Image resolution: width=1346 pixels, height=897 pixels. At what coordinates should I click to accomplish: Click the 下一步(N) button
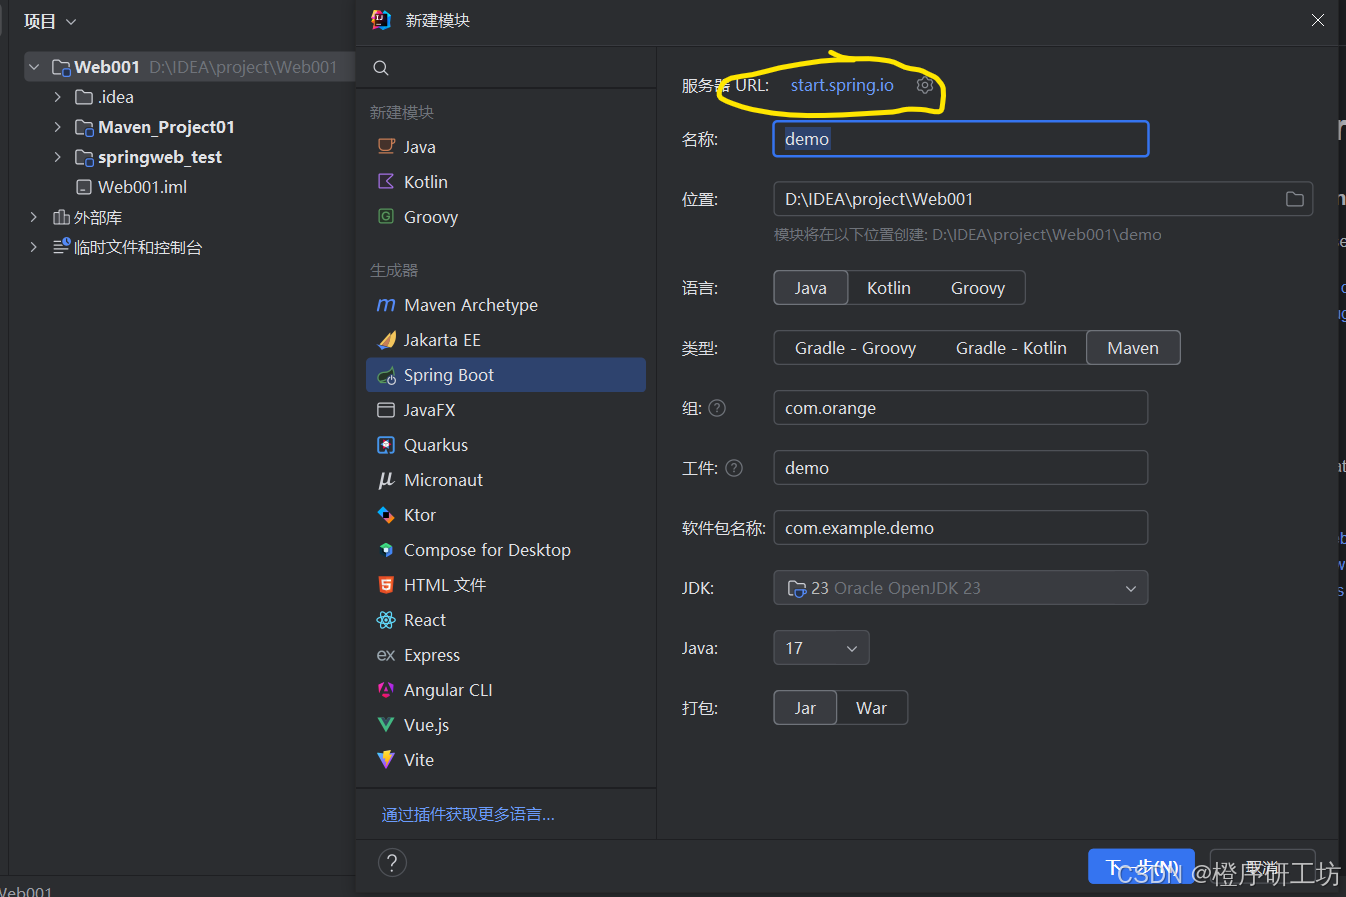click(x=1141, y=866)
